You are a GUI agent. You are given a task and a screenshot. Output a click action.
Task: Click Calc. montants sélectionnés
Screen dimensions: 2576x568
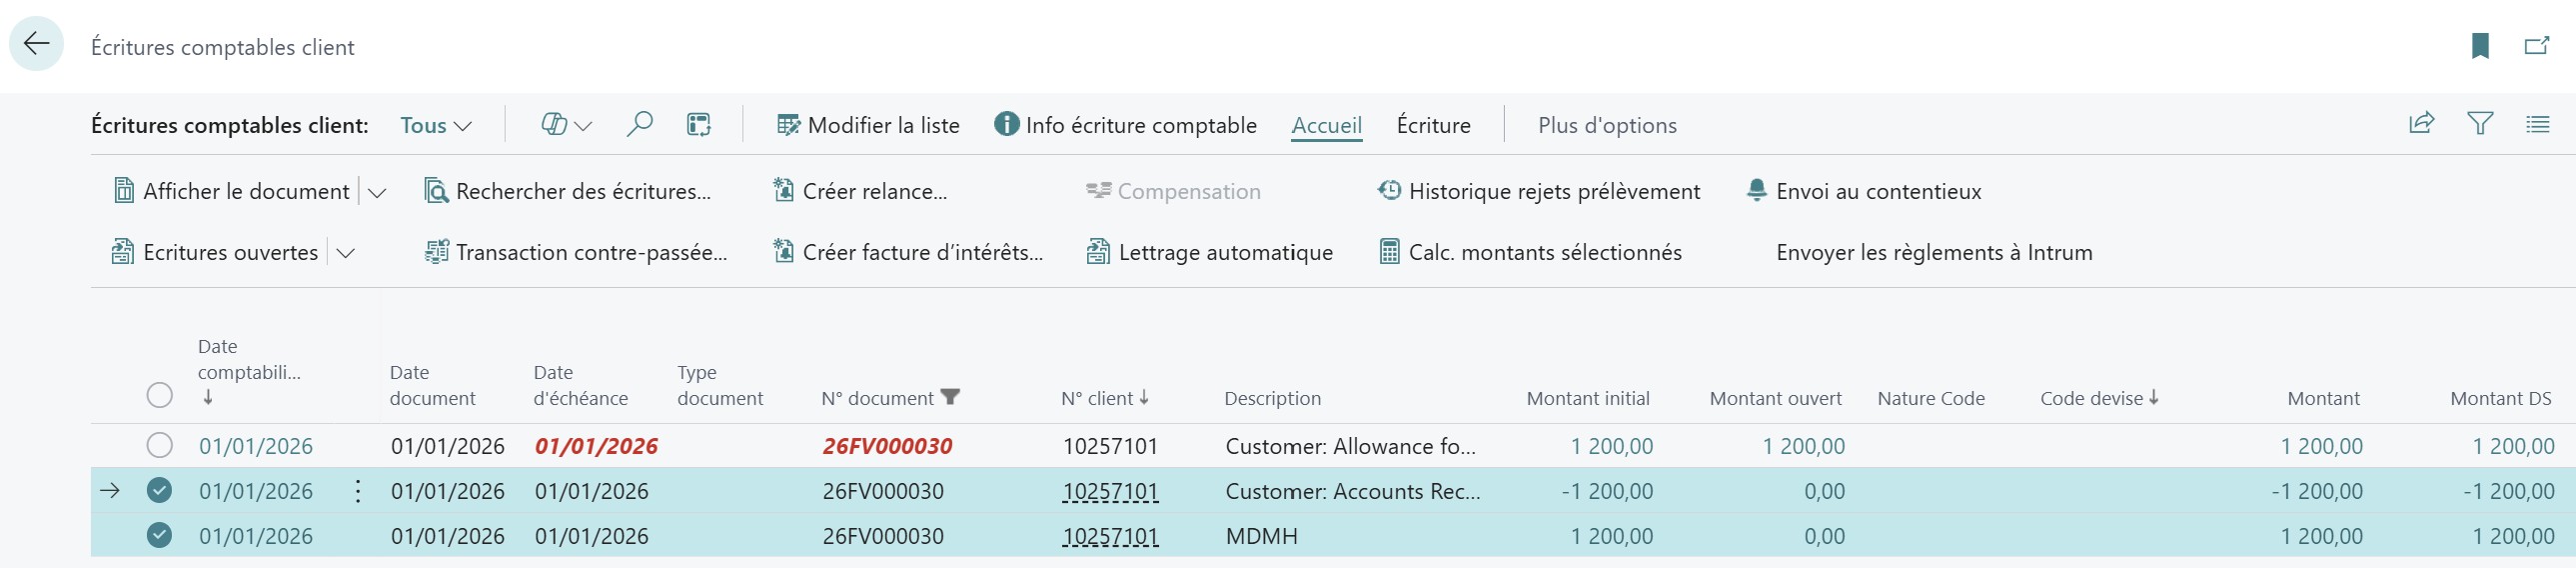point(1530,252)
